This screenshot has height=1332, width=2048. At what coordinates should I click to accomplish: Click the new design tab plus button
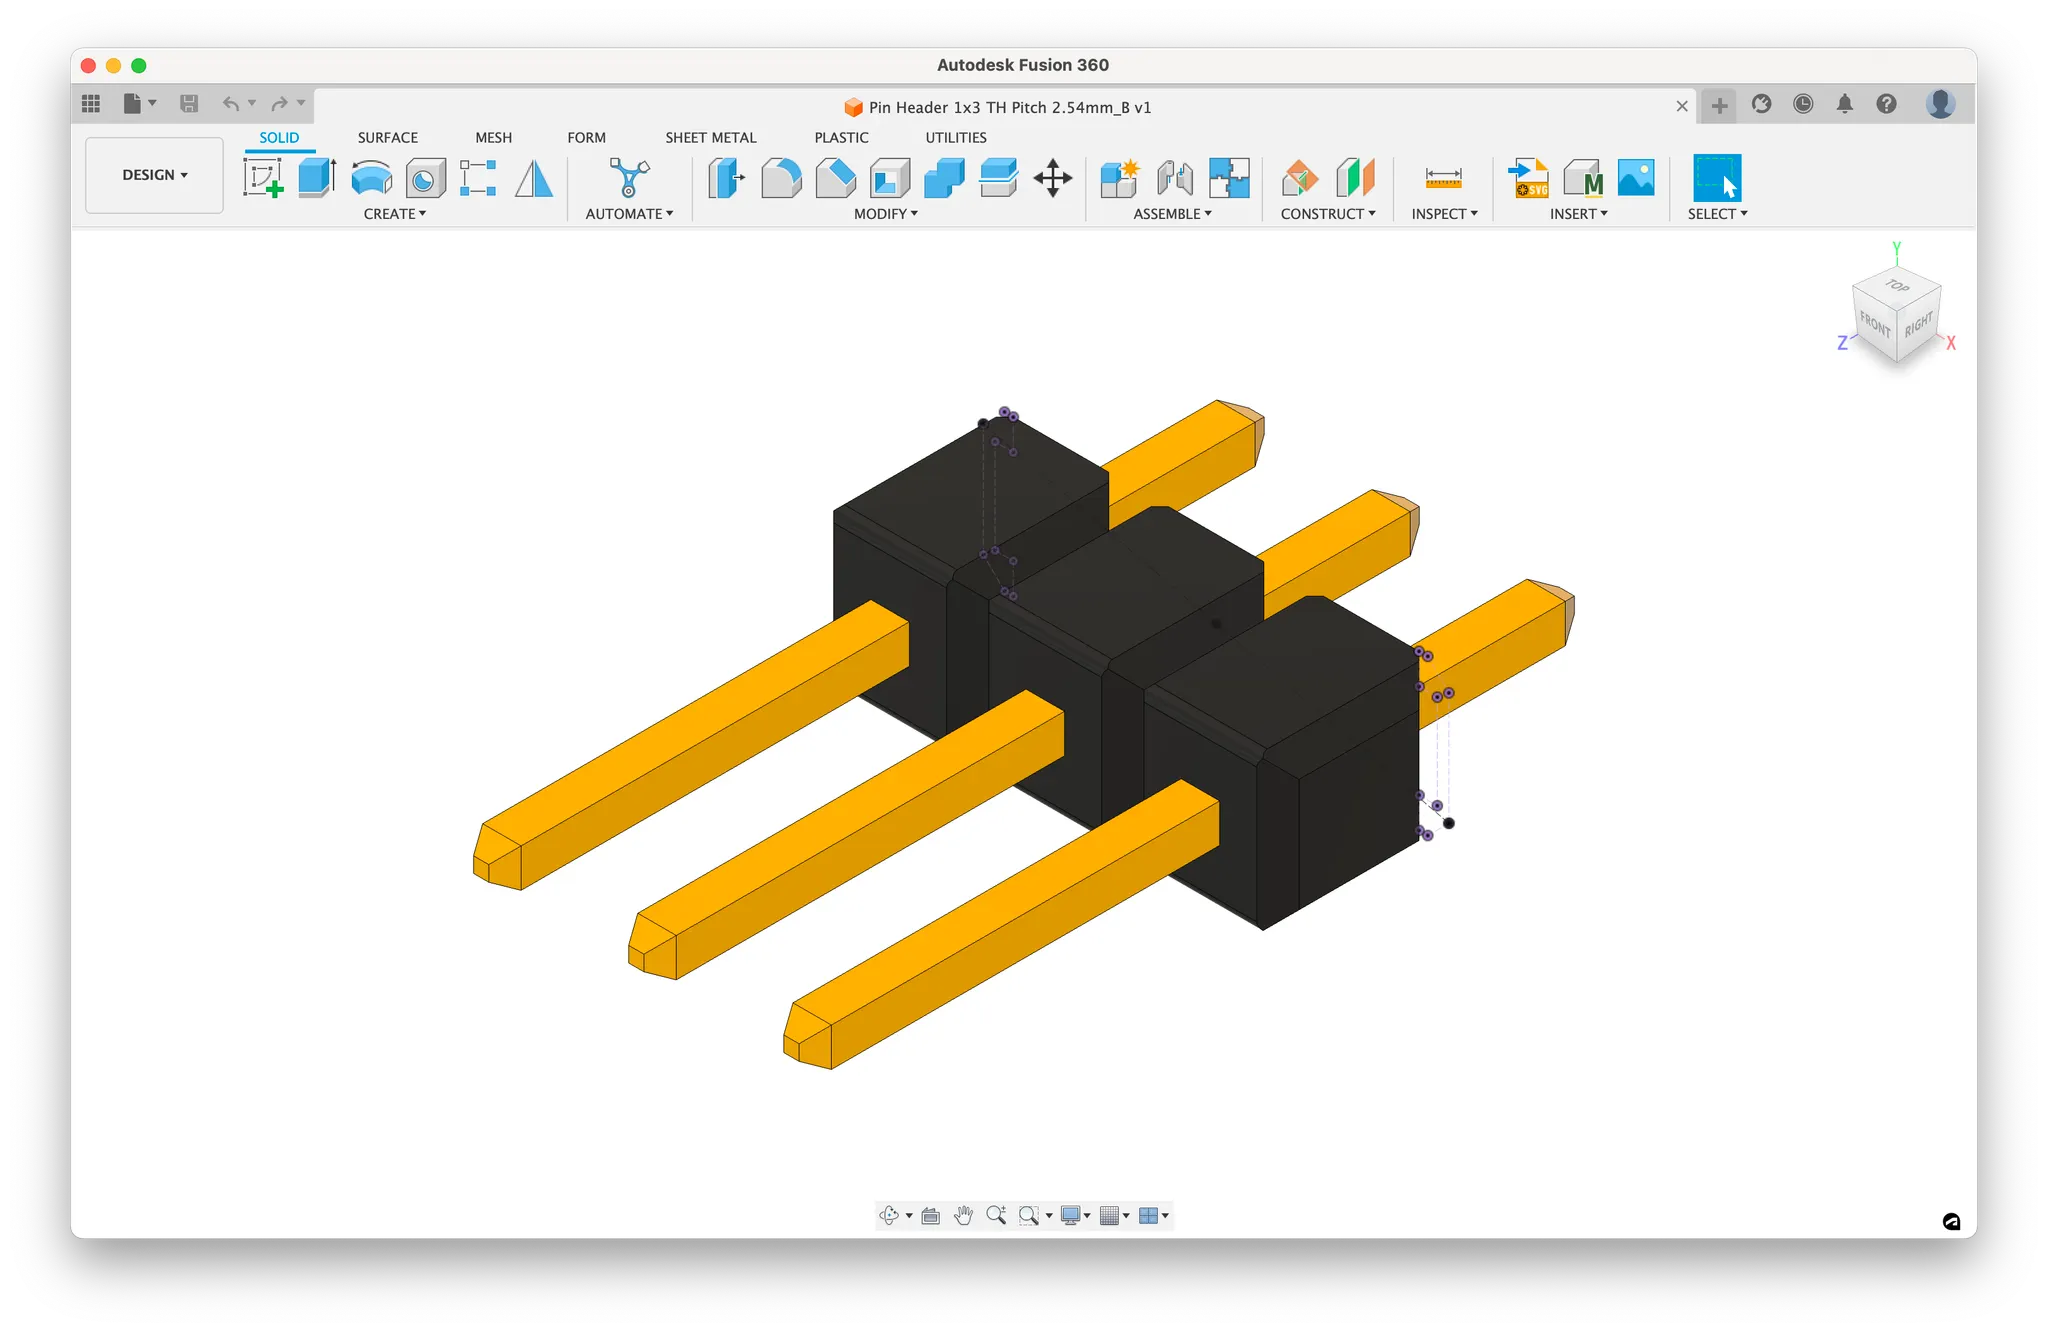click(1719, 105)
